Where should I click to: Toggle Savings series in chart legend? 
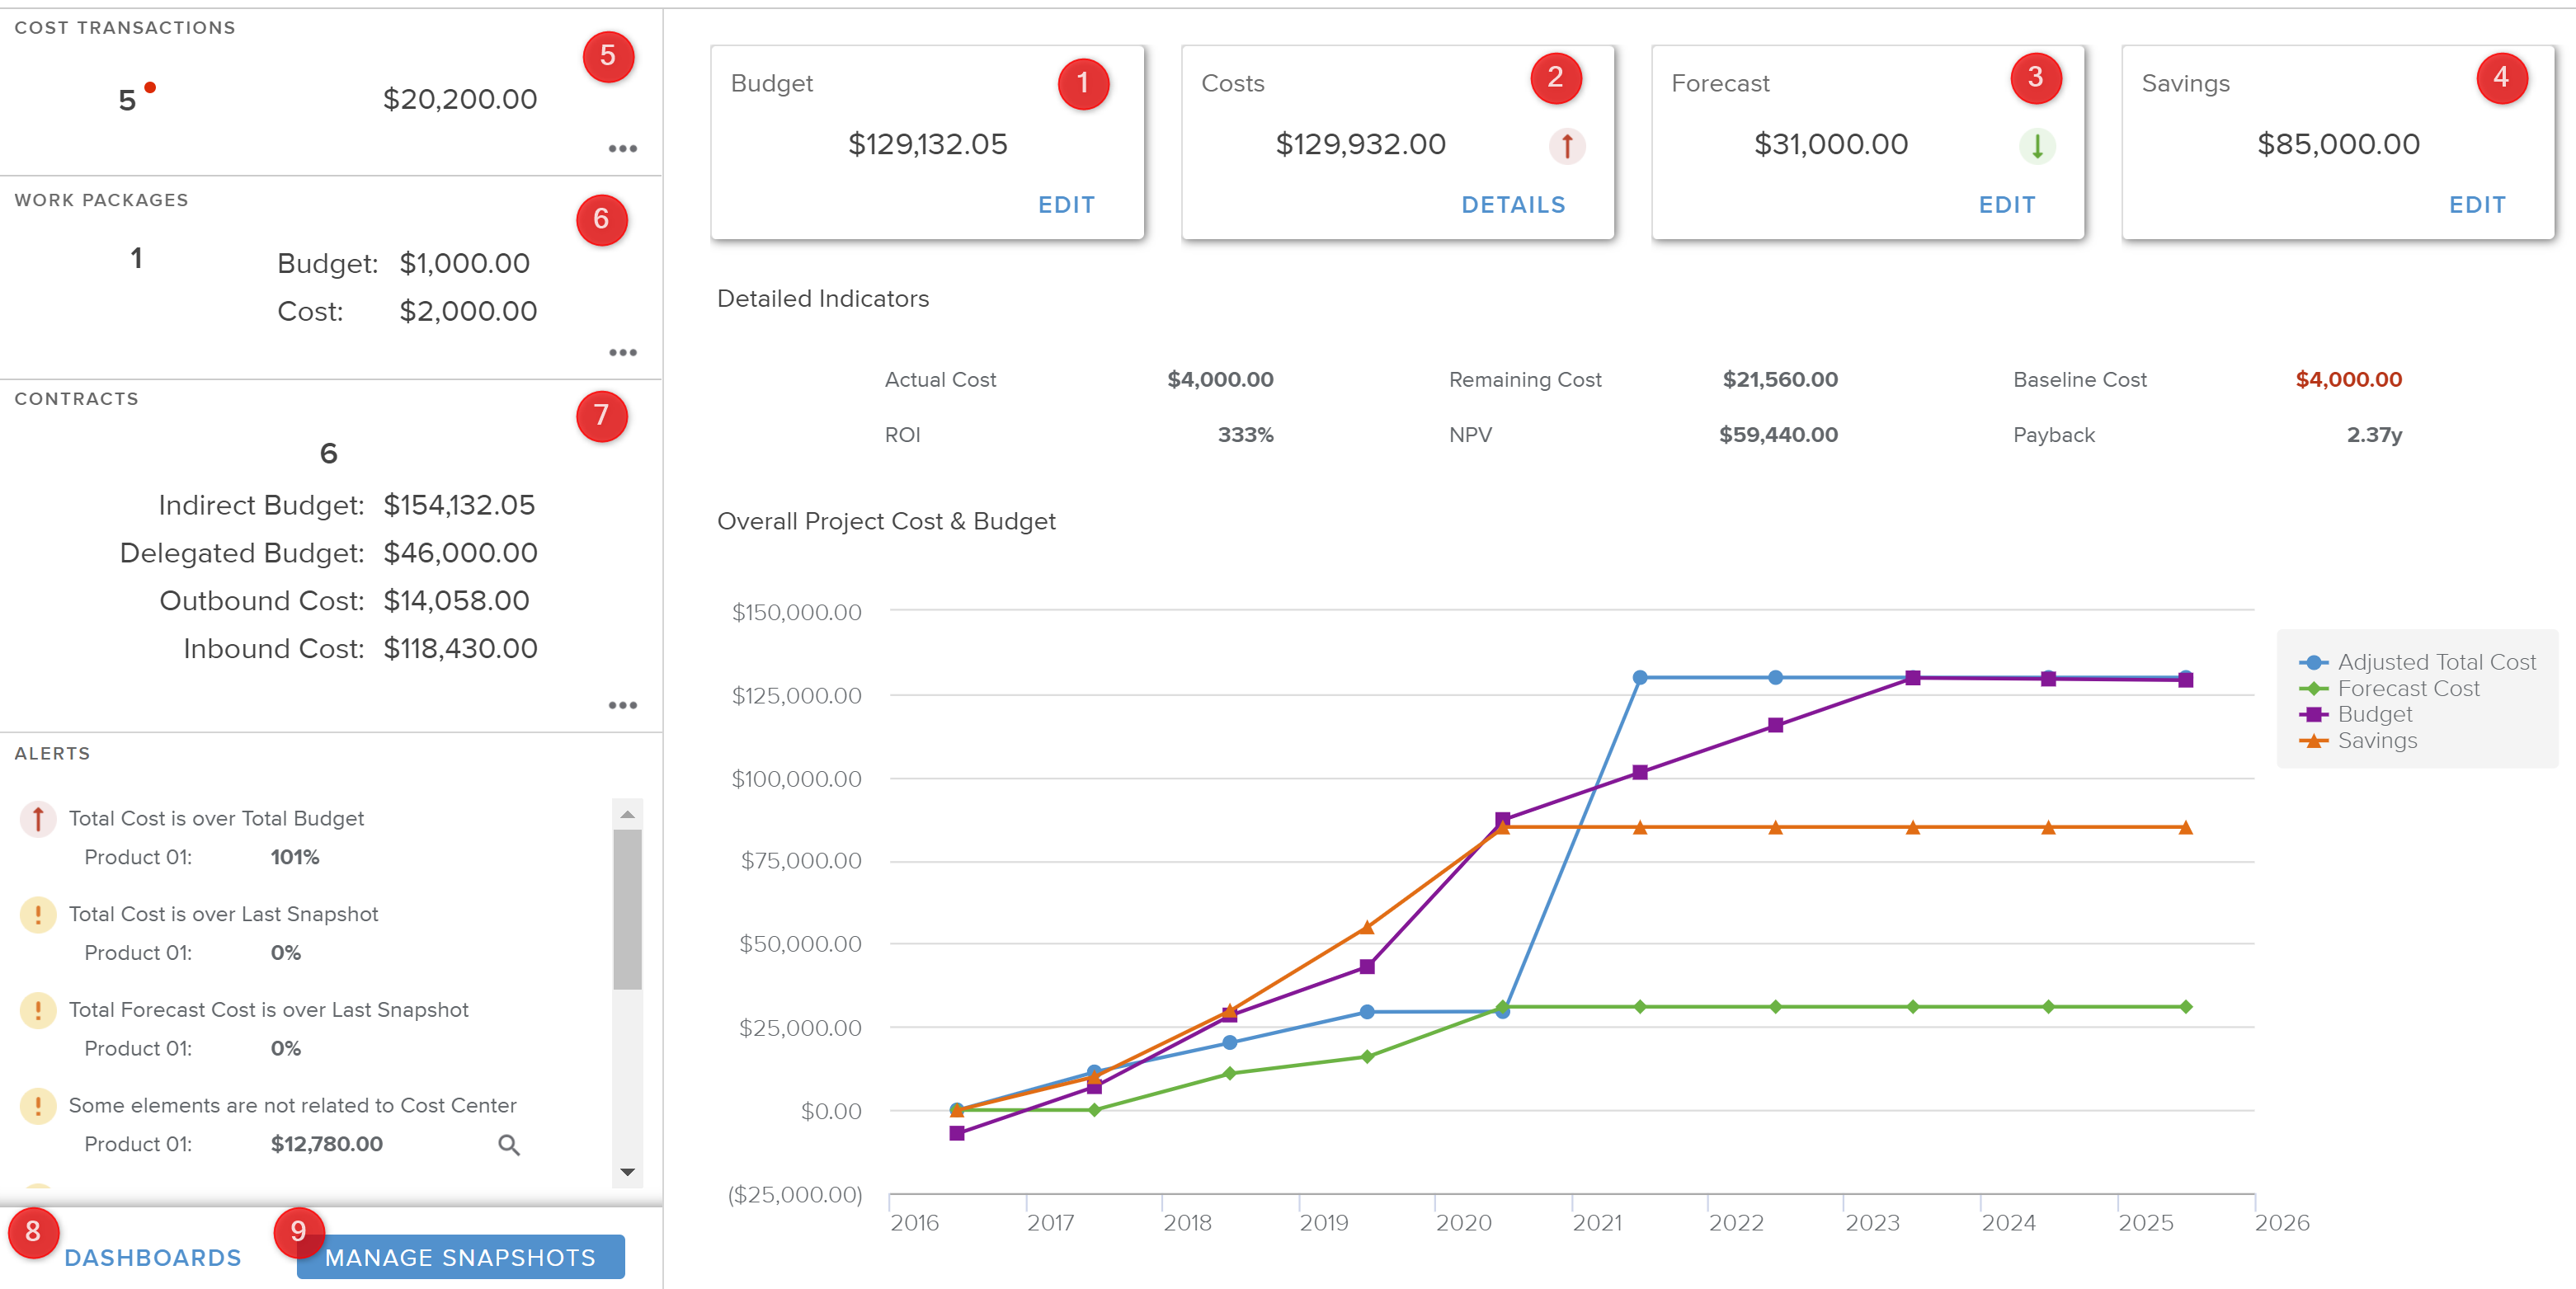tap(2376, 741)
